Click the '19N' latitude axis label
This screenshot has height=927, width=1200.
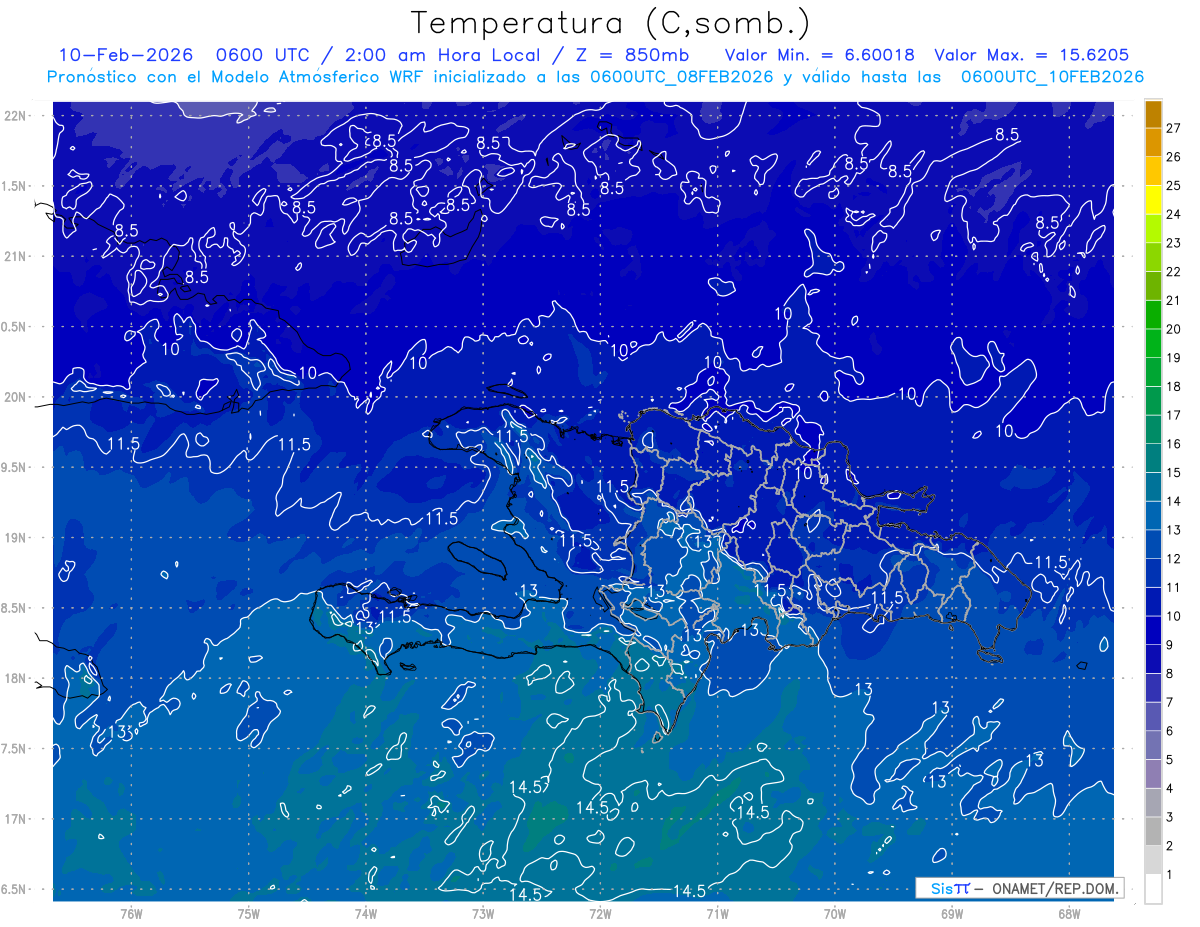(x=16, y=538)
